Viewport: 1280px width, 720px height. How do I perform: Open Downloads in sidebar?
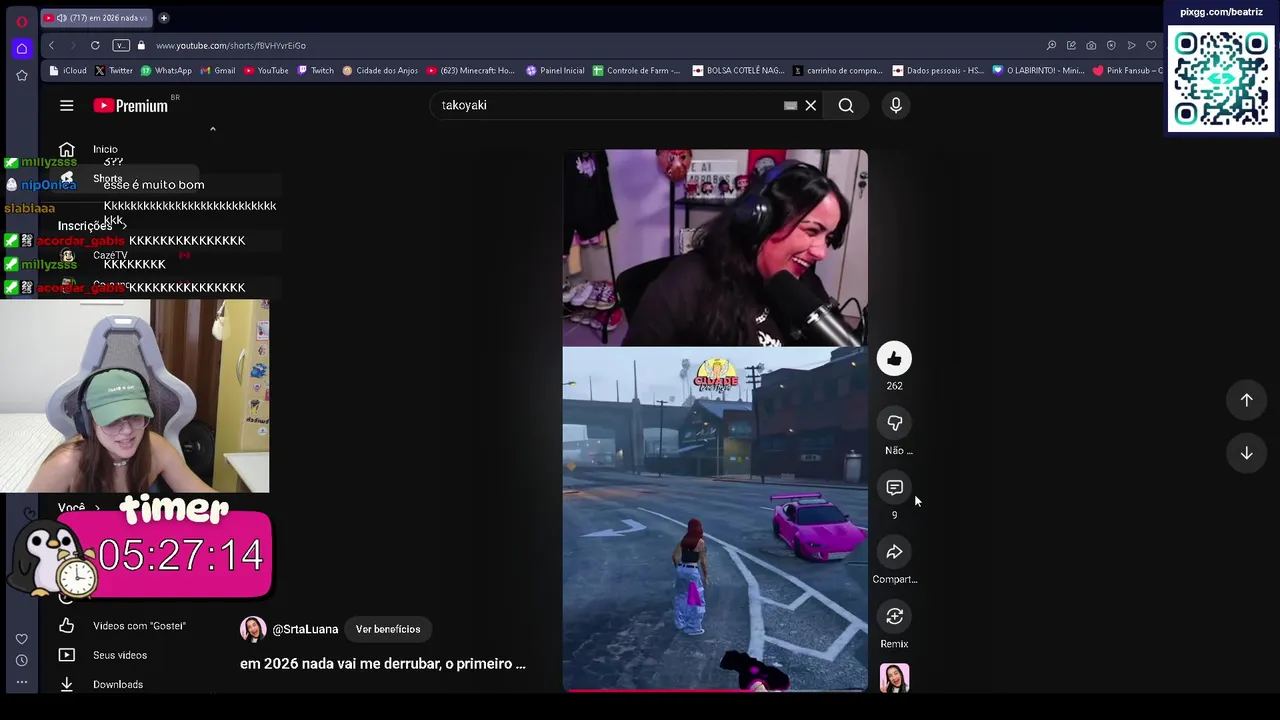[x=118, y=684]
